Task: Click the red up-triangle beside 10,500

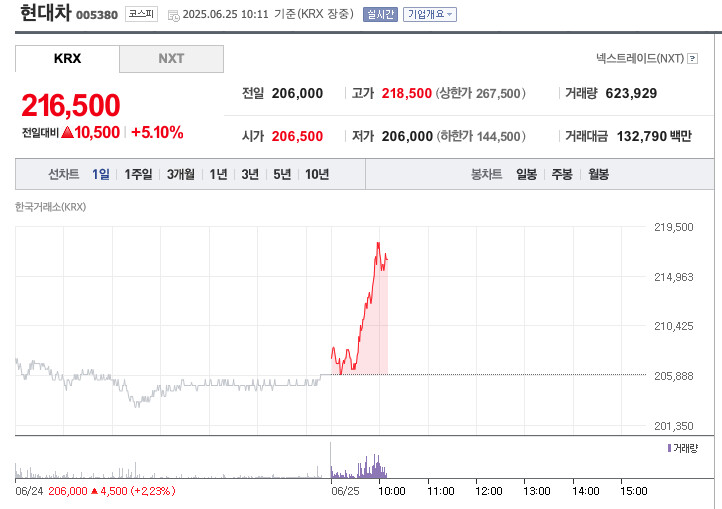Action: [67, 133]
